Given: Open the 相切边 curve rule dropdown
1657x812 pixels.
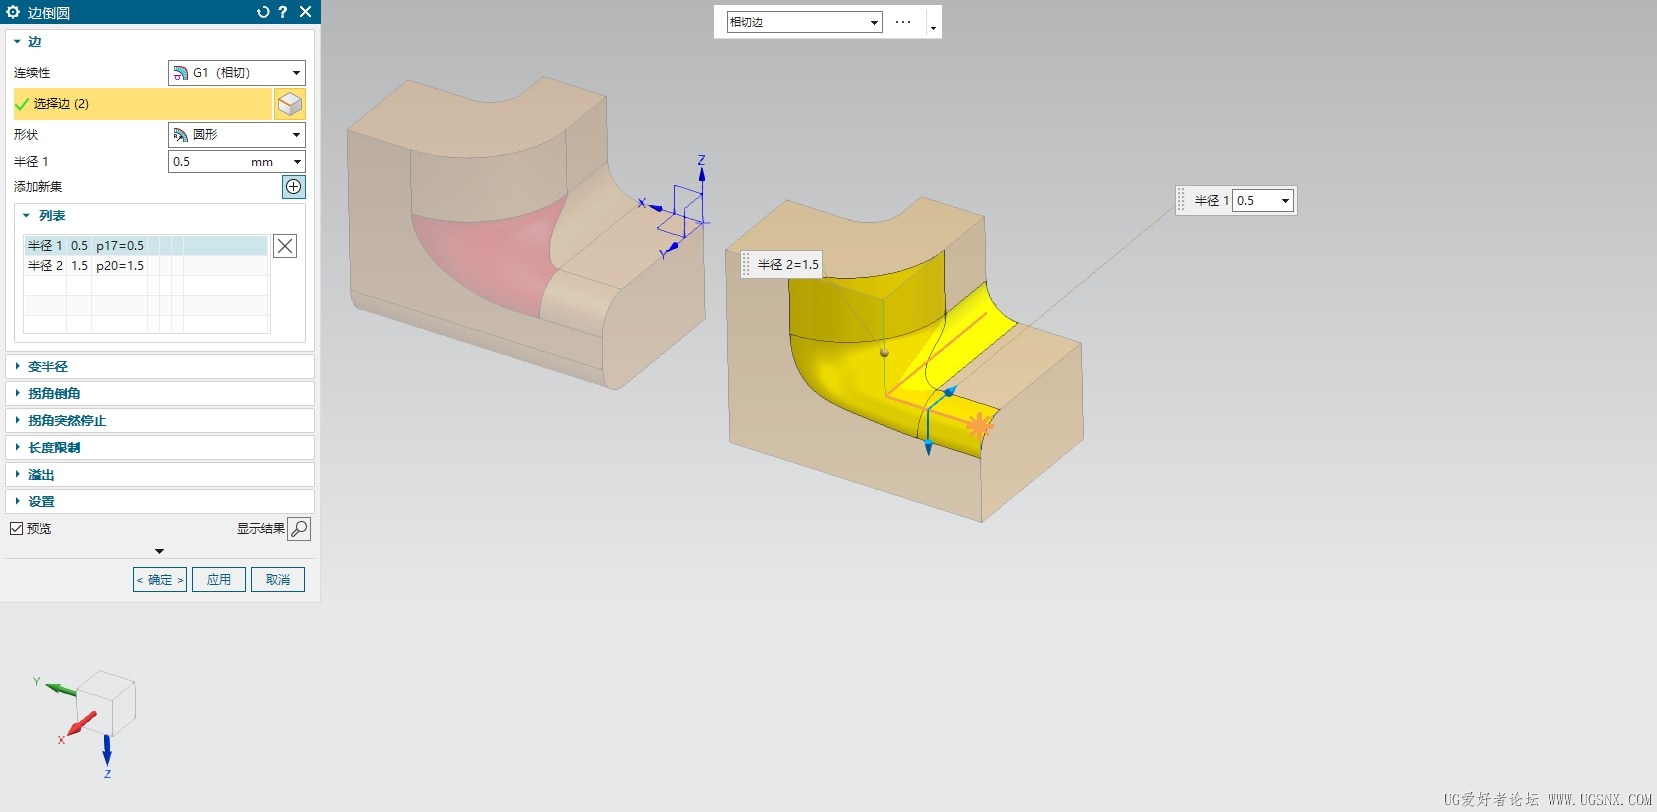Looking at the screenshot, I should tap(804, 22).
